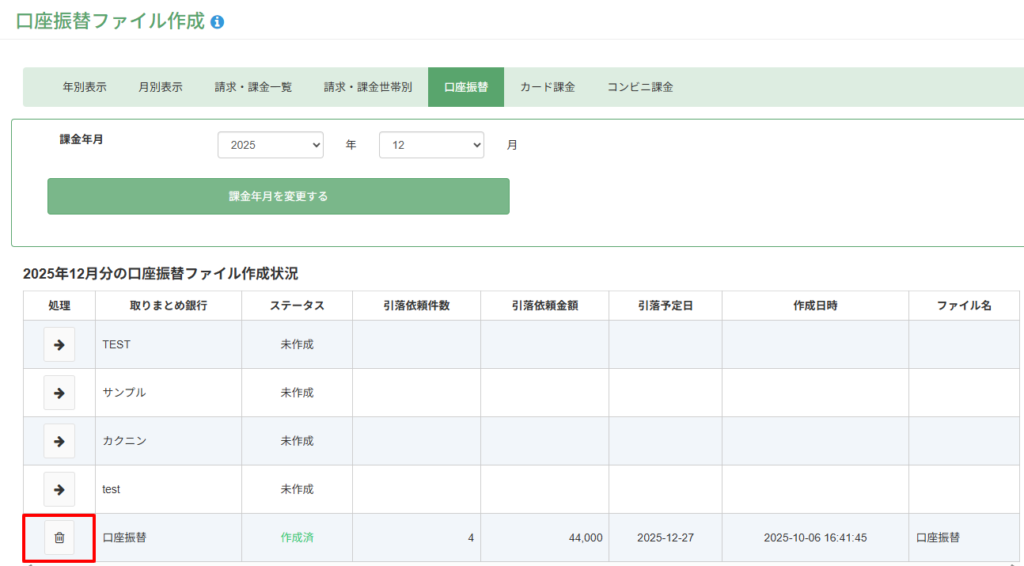Switch to the 年別表示 tab

(x=84, y=87)
